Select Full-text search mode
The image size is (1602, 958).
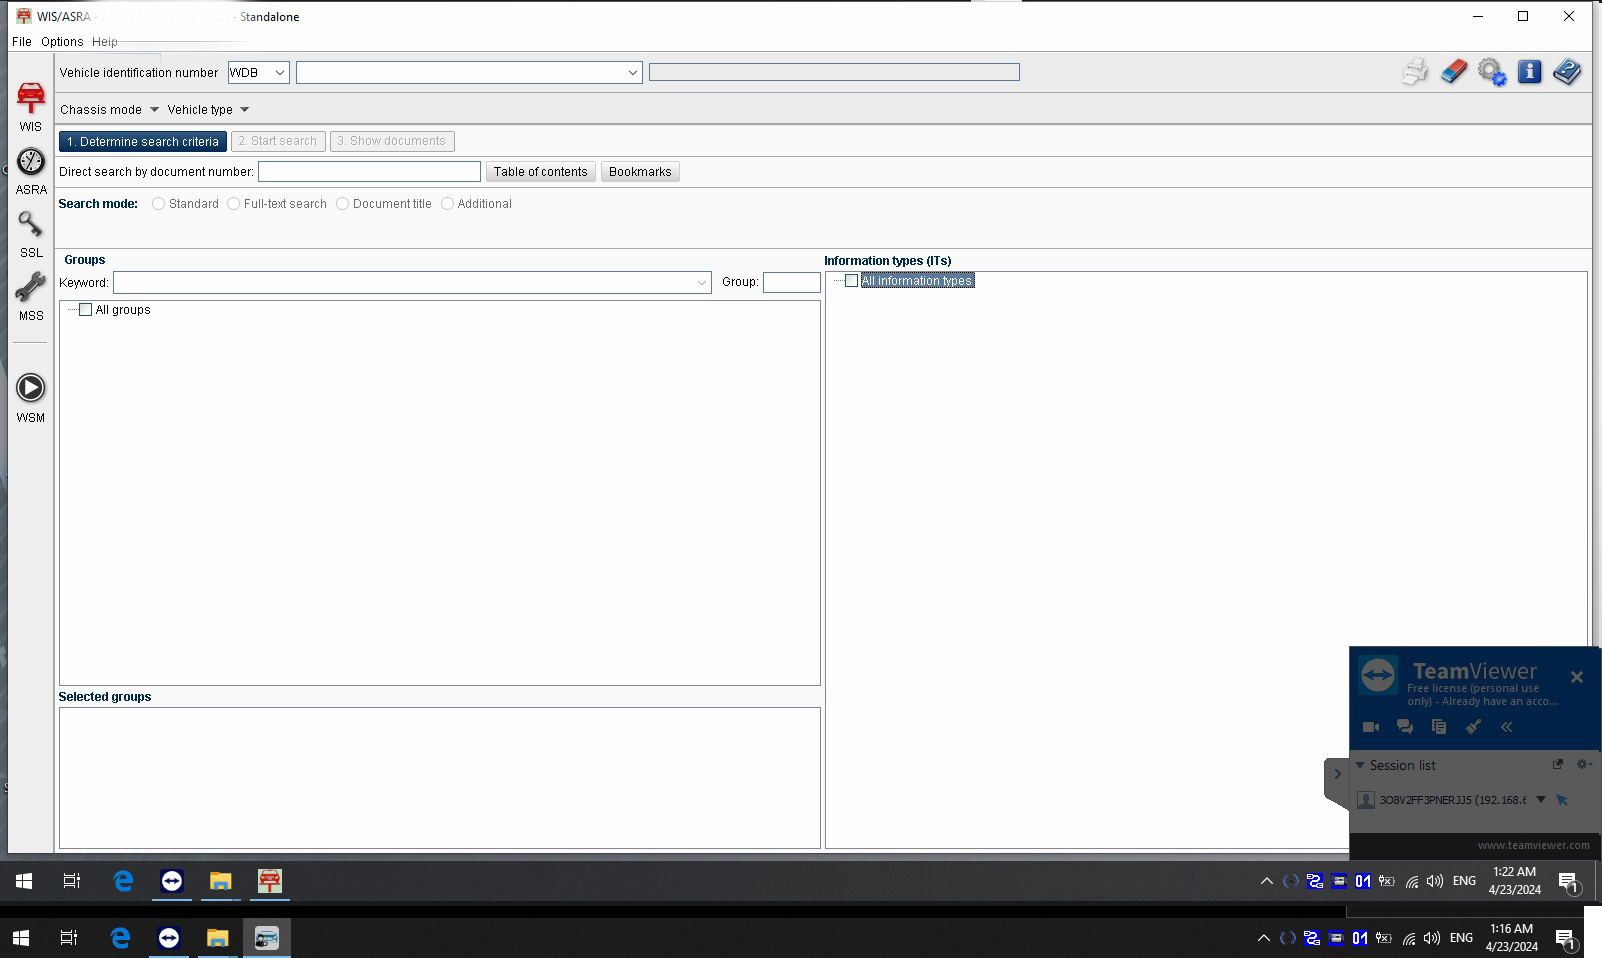coord(233,204)
